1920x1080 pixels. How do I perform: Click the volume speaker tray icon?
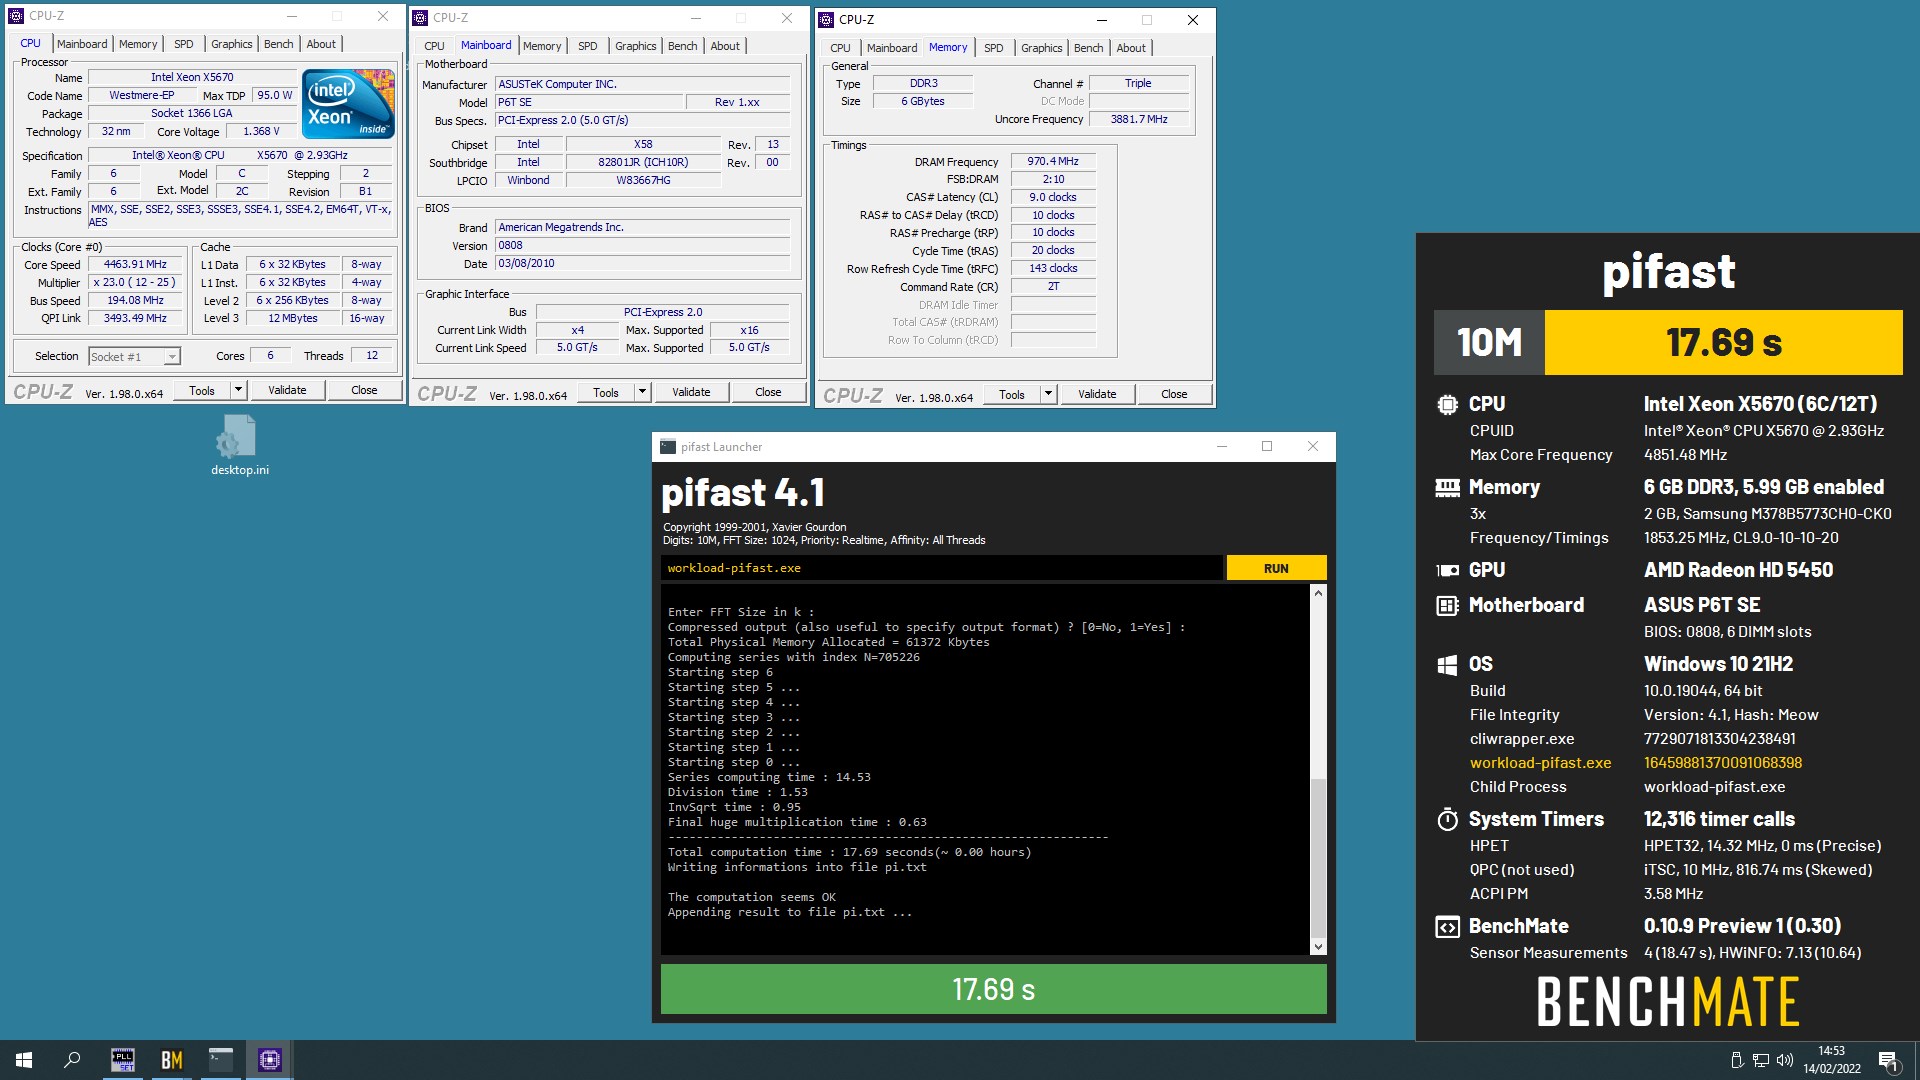point(1785,1060)
